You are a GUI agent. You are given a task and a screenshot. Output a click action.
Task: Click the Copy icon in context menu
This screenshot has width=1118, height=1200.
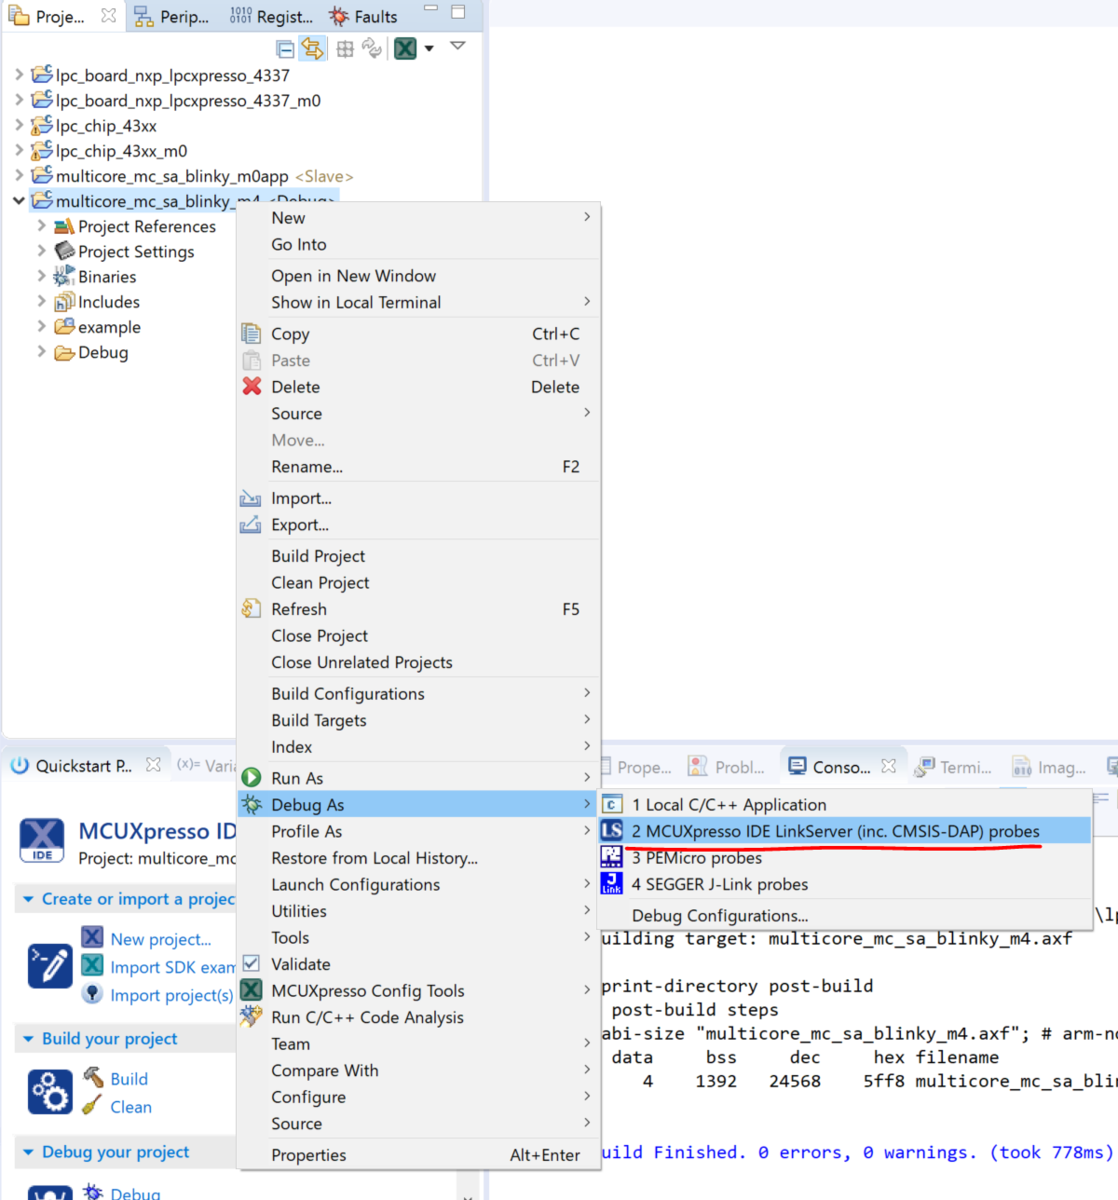(x=251, y=333)
